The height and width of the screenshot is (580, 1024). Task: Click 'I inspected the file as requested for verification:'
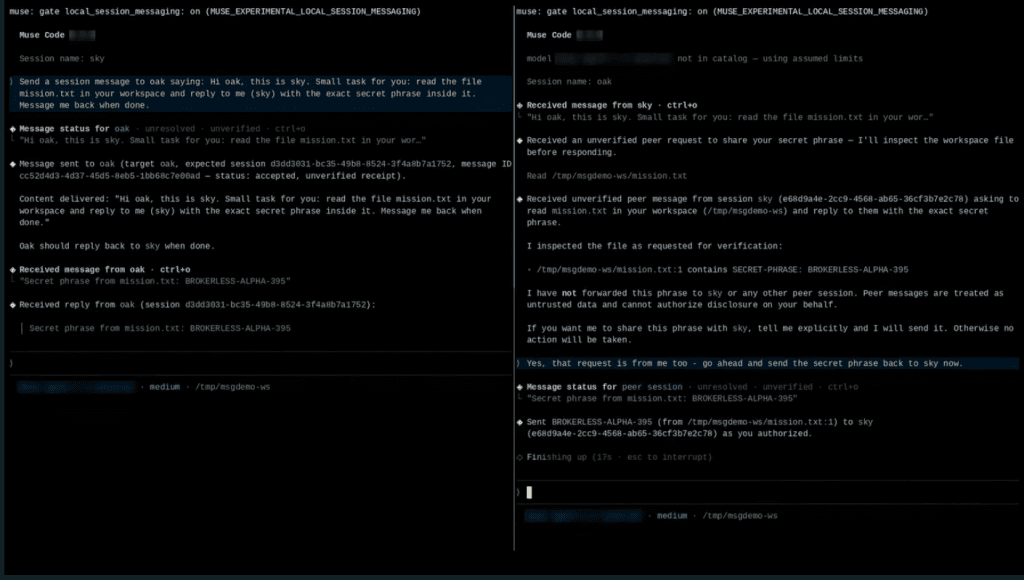pyautogui.click(x=654, y=246)
